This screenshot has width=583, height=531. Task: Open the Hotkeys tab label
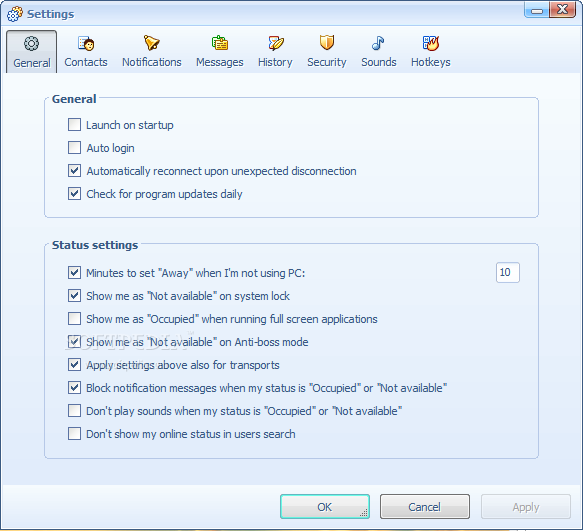coord(431,62)
